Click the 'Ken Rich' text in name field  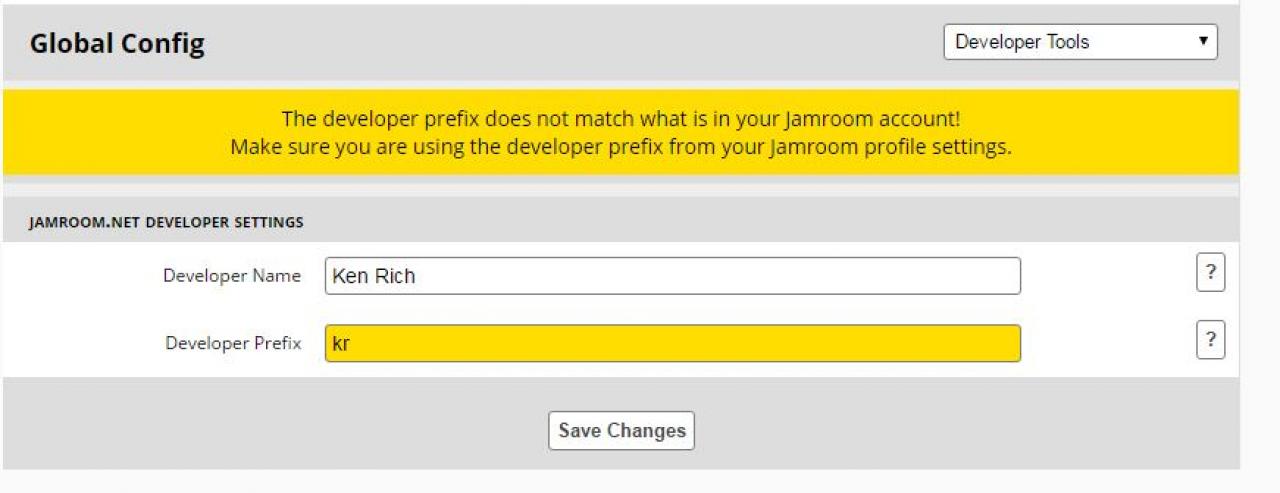click(x=373, y=277)
